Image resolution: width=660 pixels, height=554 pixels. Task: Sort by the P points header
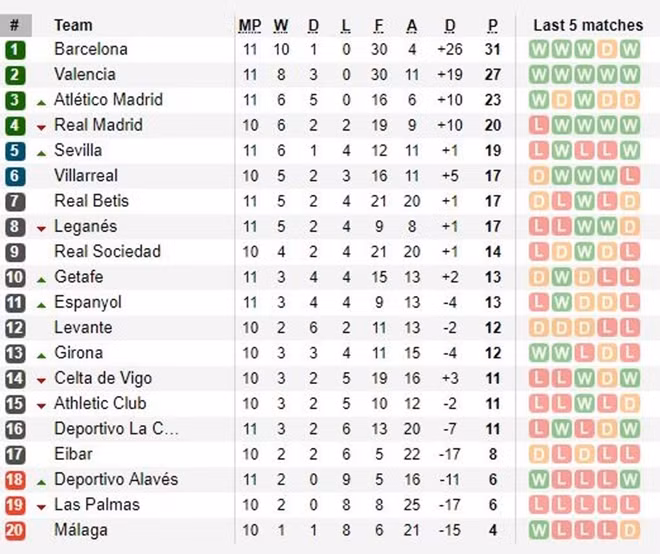click(x=492, y=26)
